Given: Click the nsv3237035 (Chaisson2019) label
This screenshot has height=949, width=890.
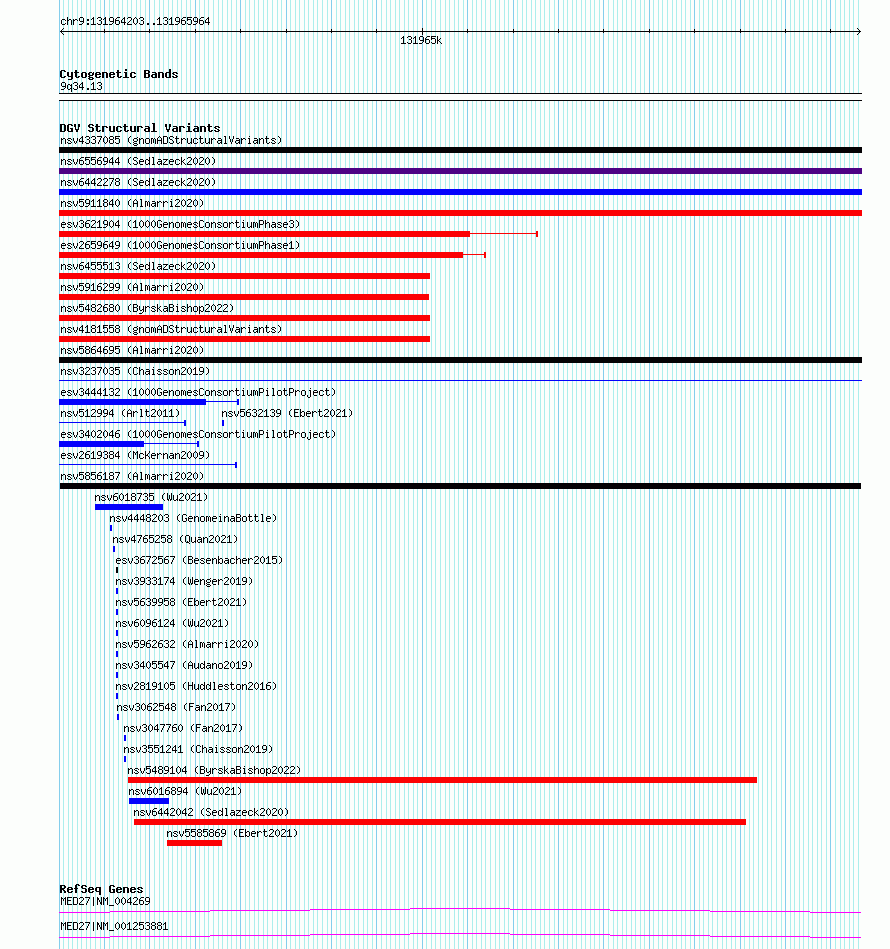Looking at the screenshot, I should coord(135,372).
